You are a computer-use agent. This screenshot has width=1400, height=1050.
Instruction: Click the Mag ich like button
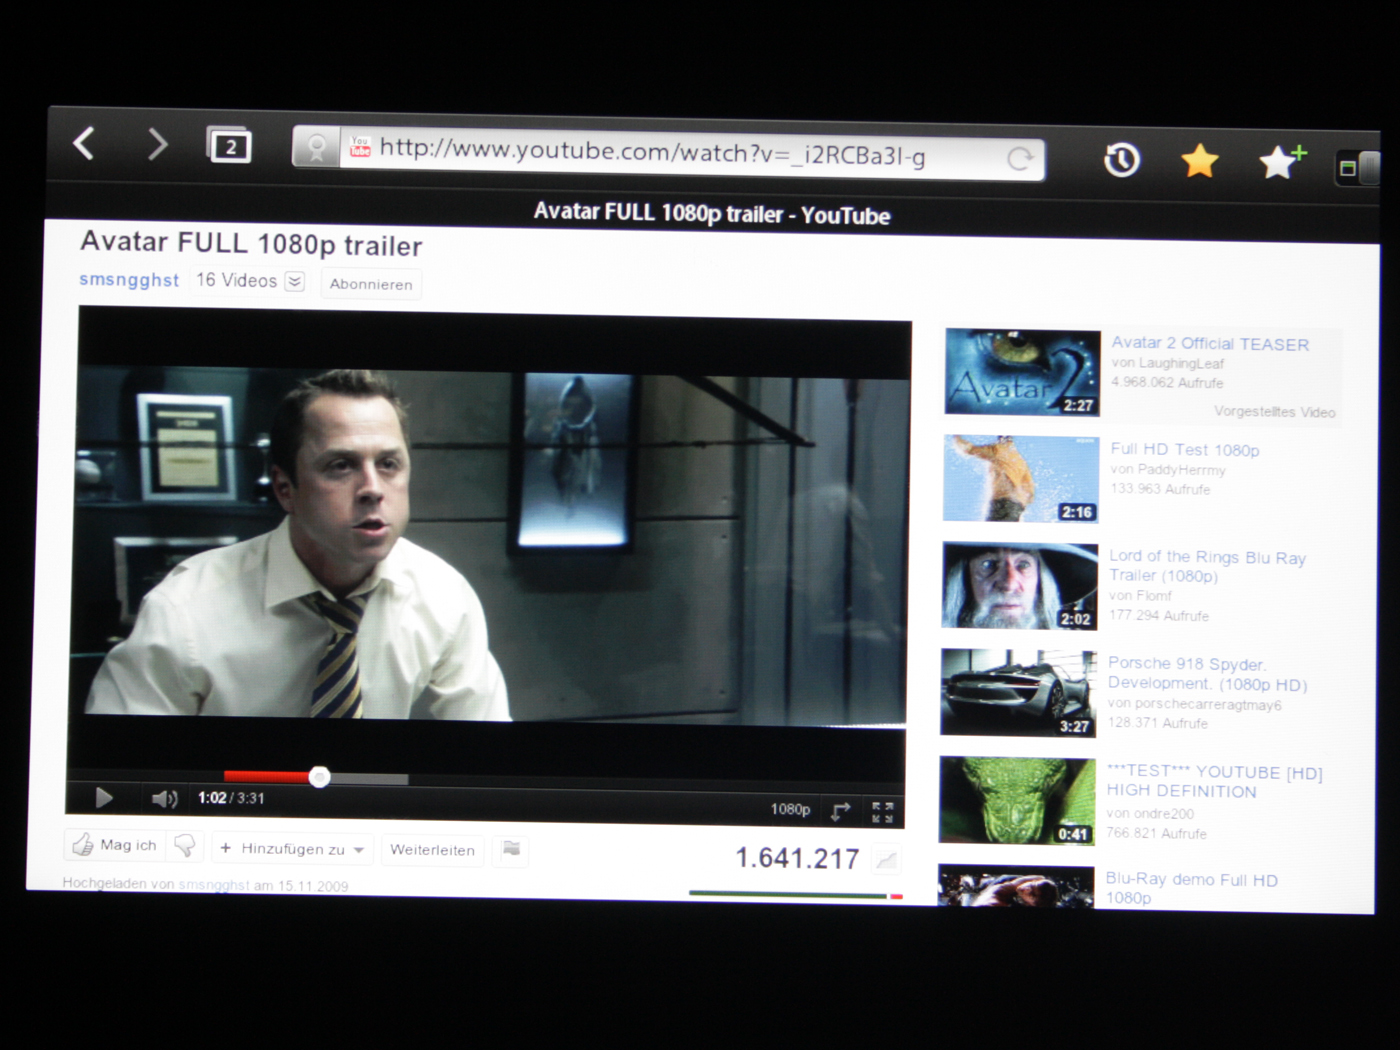tap(115, 846)
